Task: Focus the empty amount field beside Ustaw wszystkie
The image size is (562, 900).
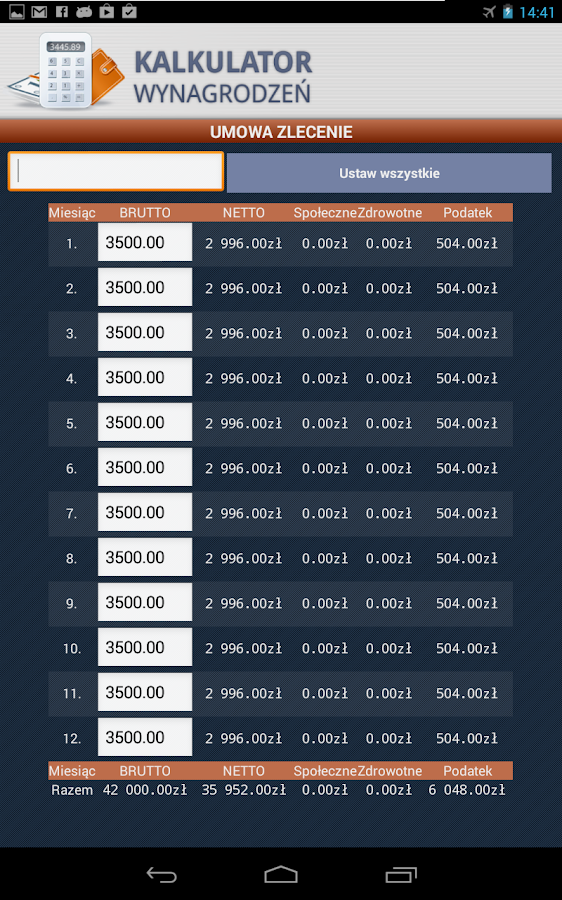Action: coord(115,171)
